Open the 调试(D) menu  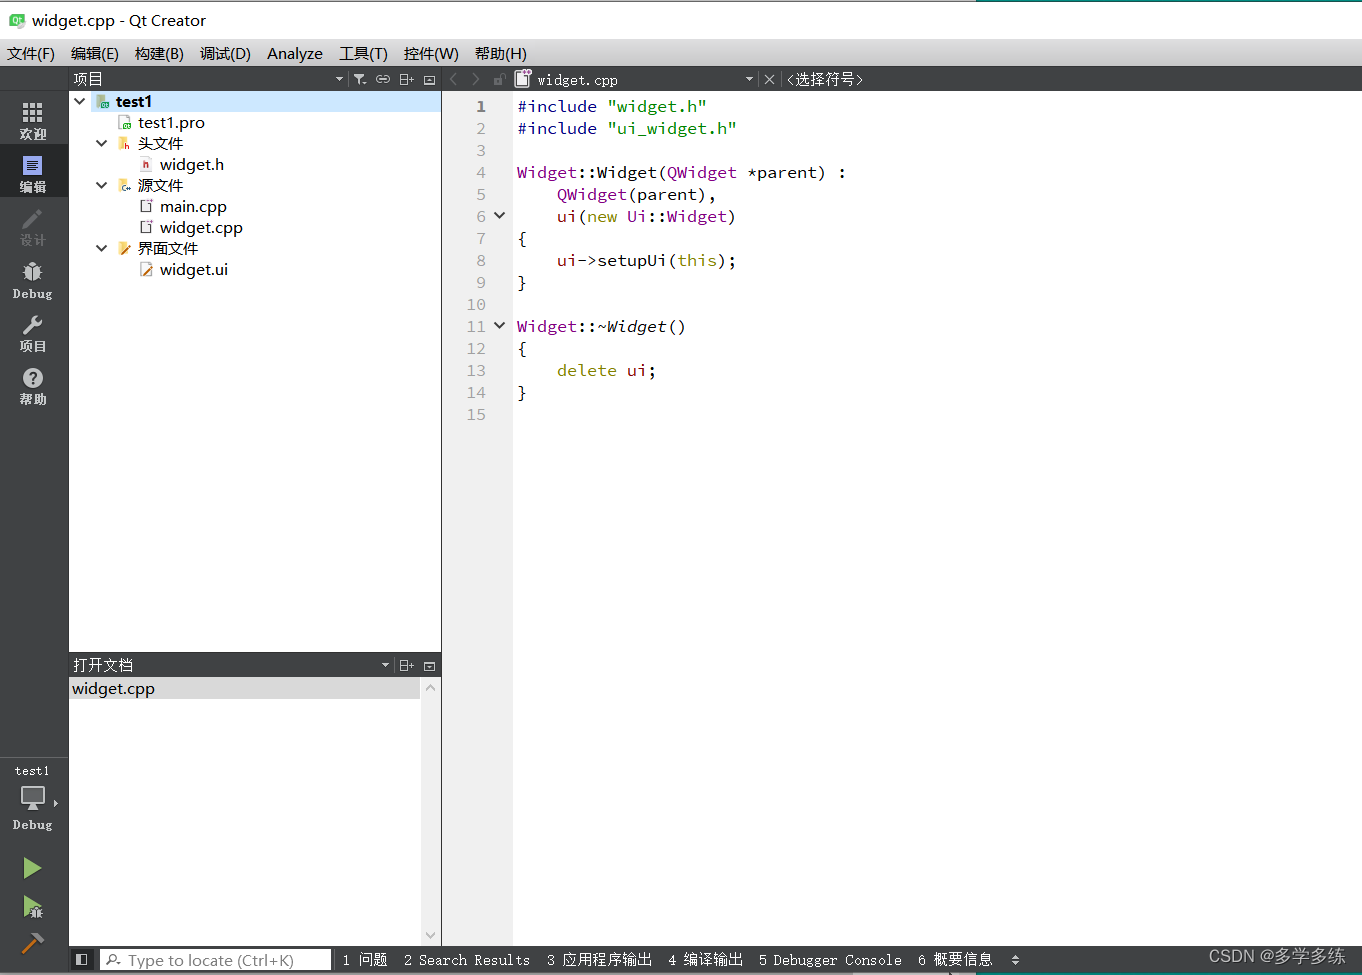[225, 53]
